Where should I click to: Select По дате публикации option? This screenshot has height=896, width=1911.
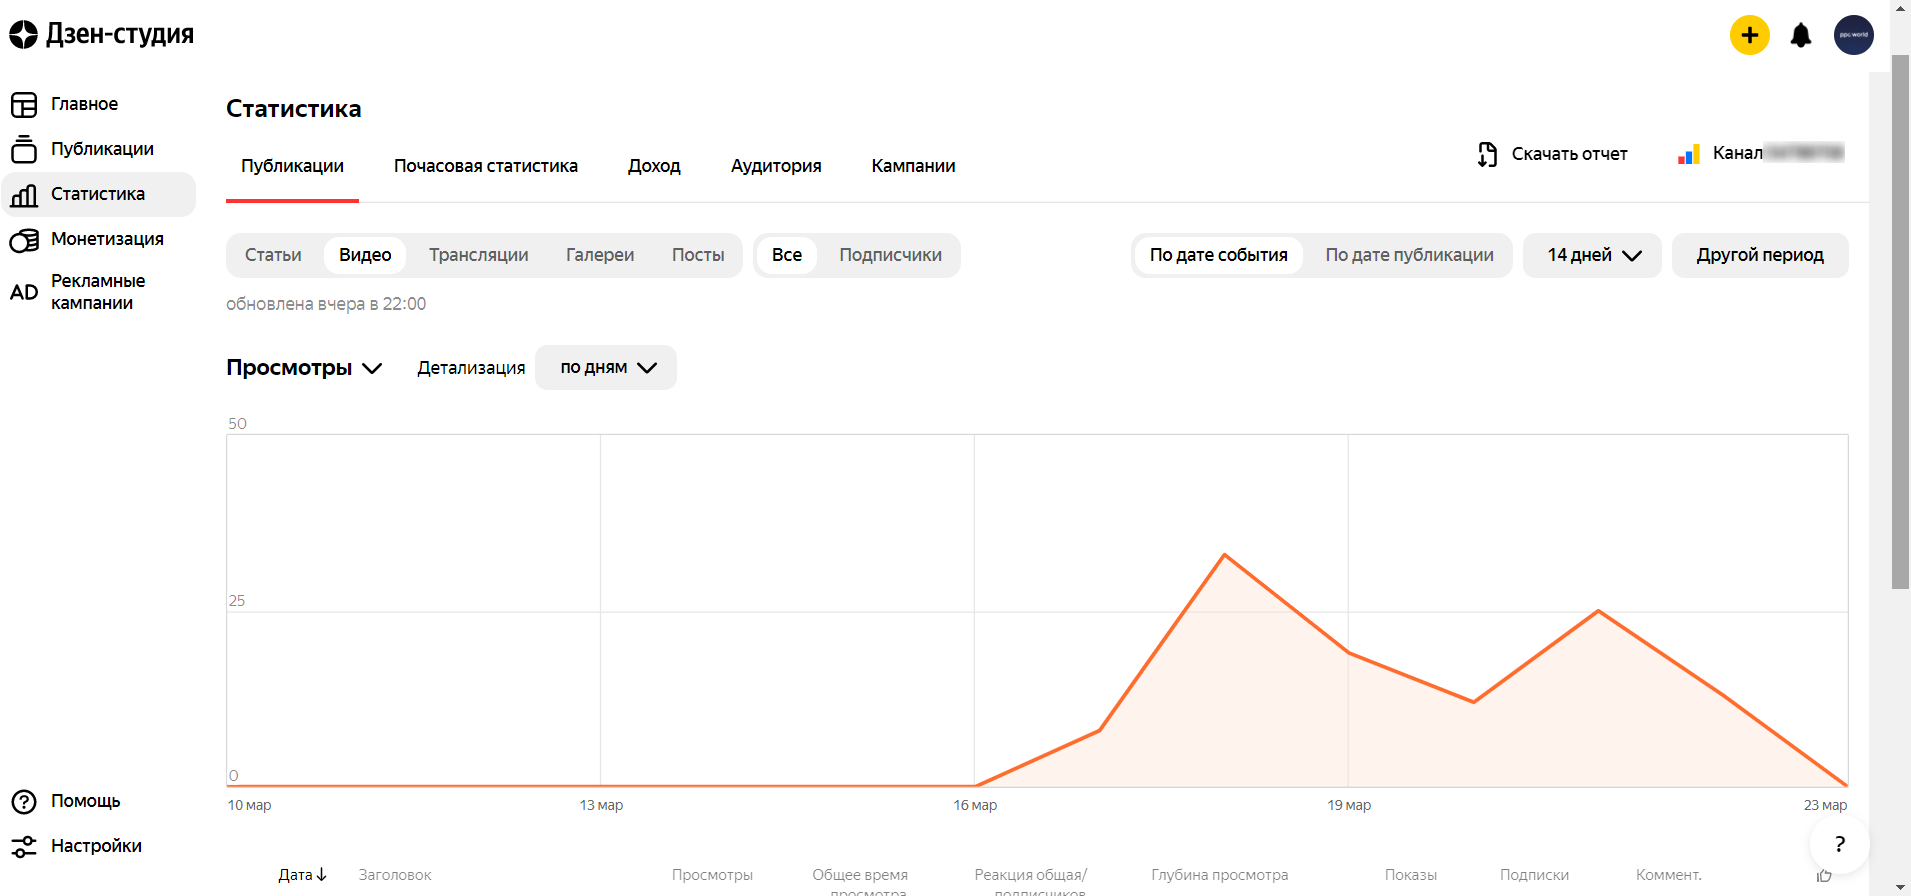tap(1408, 255)
